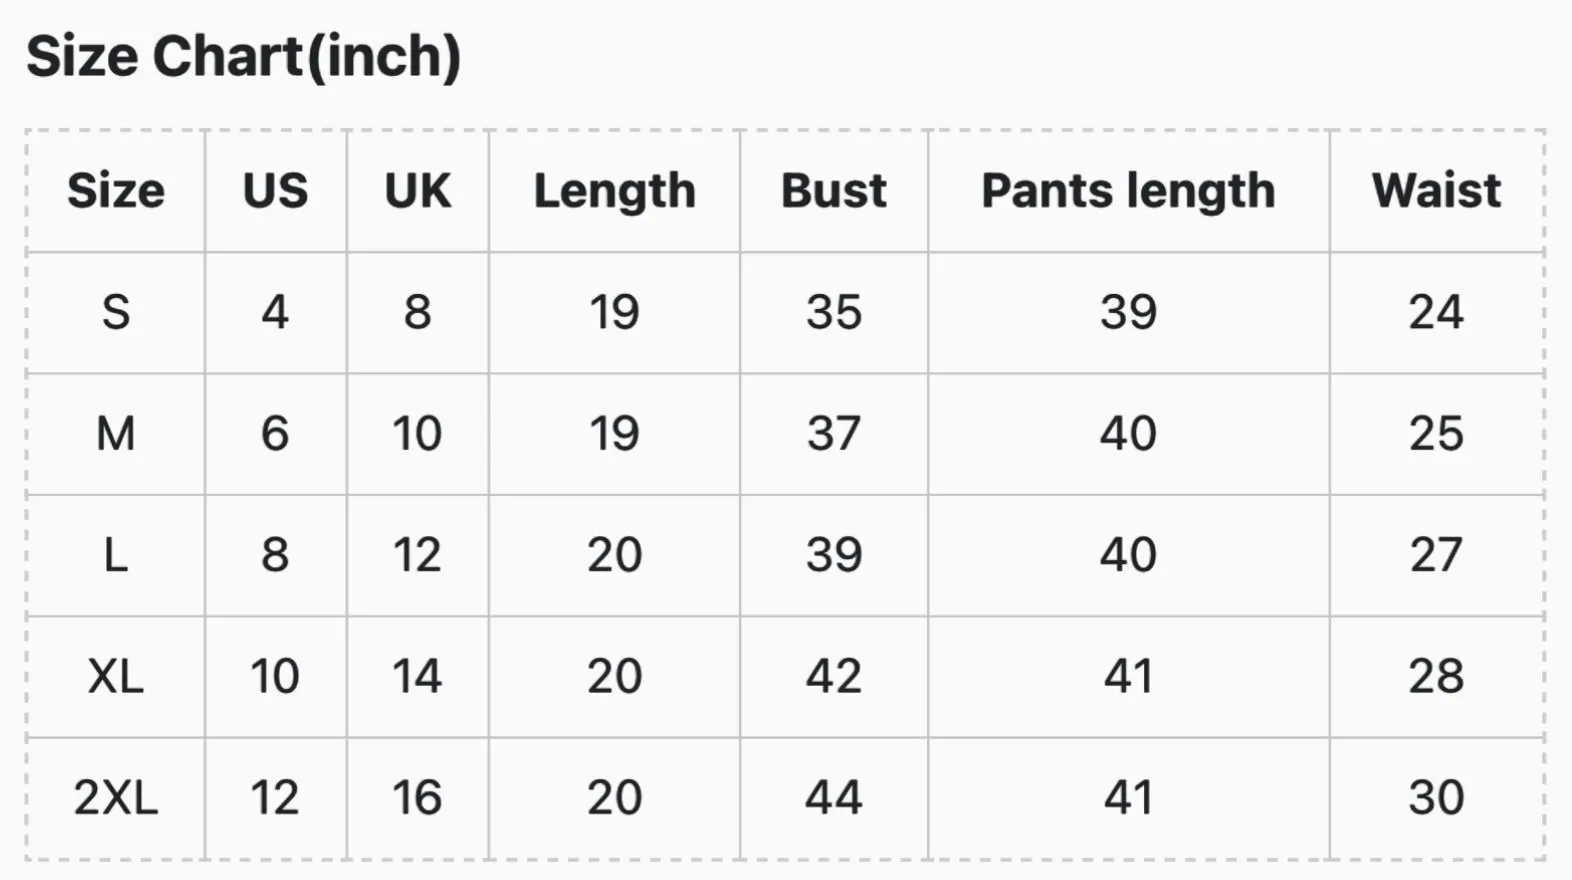Select the Length column header
This screenshot has height=880, width=1572.
[x=614, y=191]
